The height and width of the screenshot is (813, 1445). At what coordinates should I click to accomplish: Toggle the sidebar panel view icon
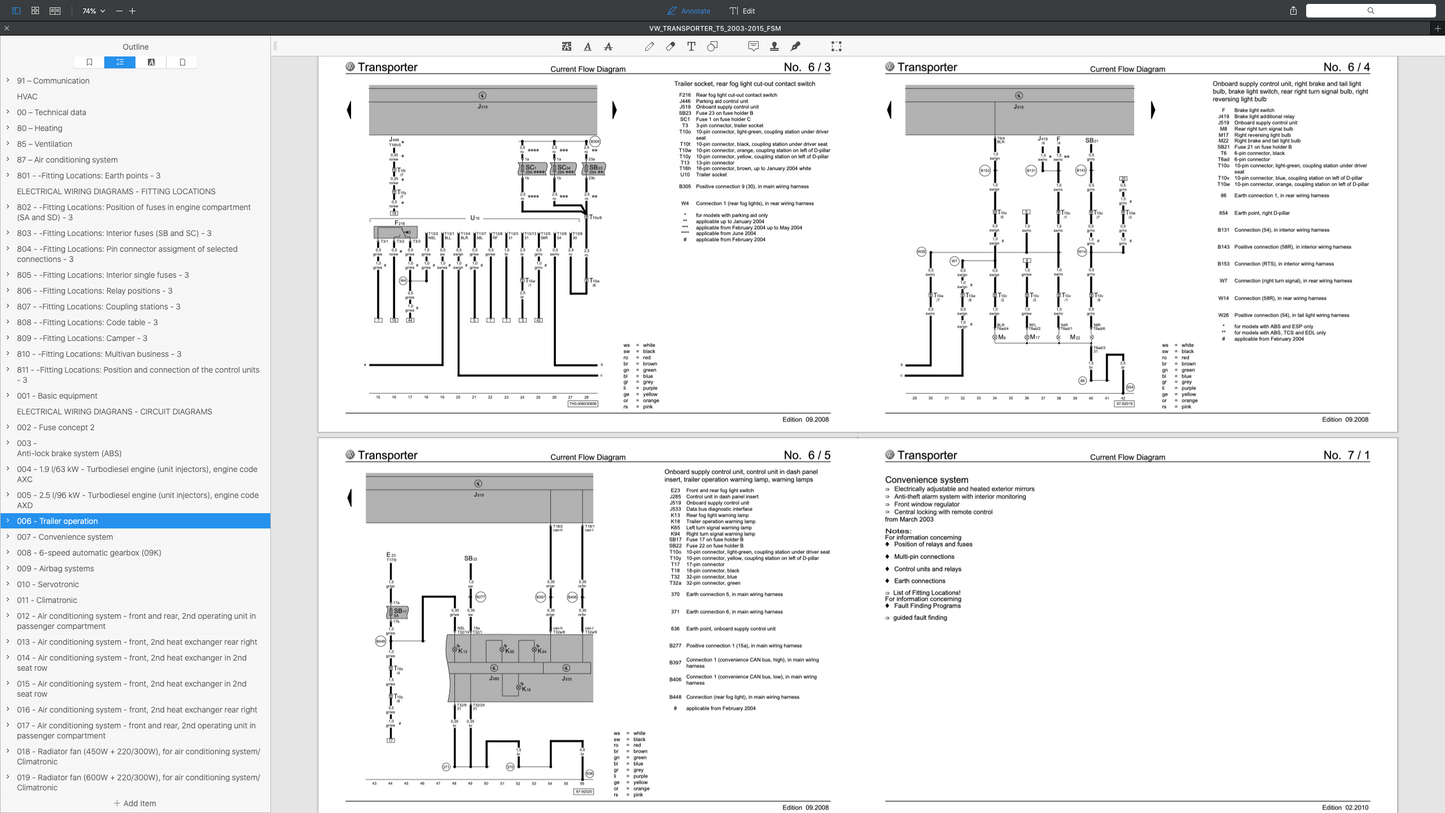click(16, 11)
